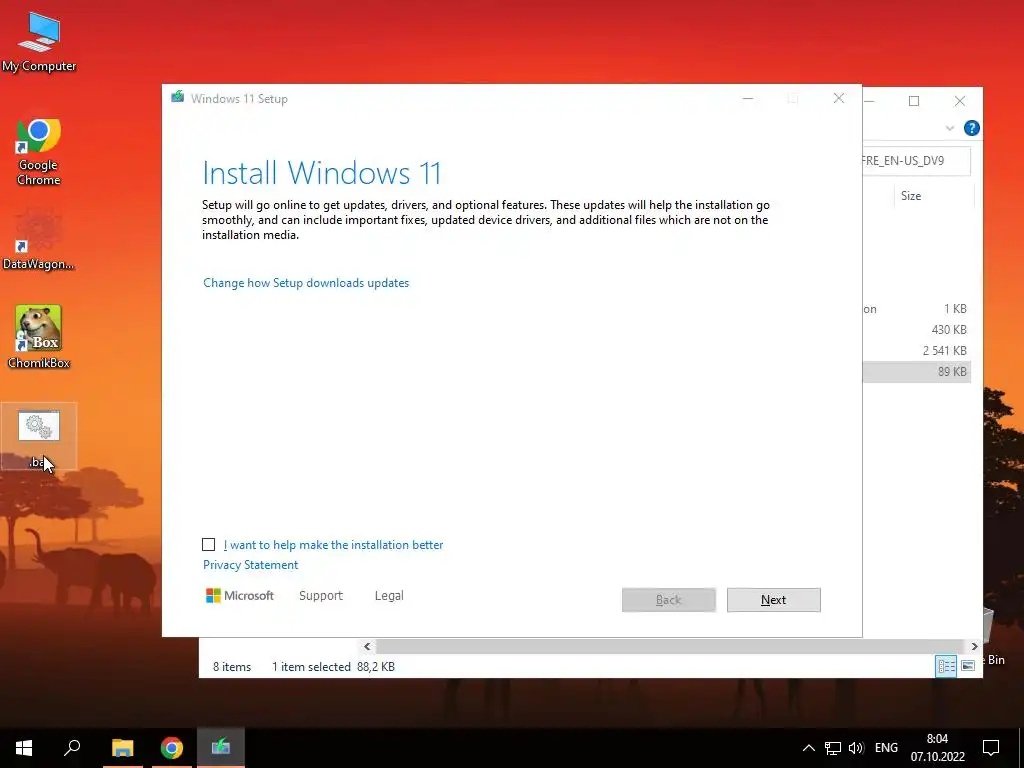Click the Microsoft logo in Setup
Viewport: 1024px width, 768px height.
tap(240, 596)
